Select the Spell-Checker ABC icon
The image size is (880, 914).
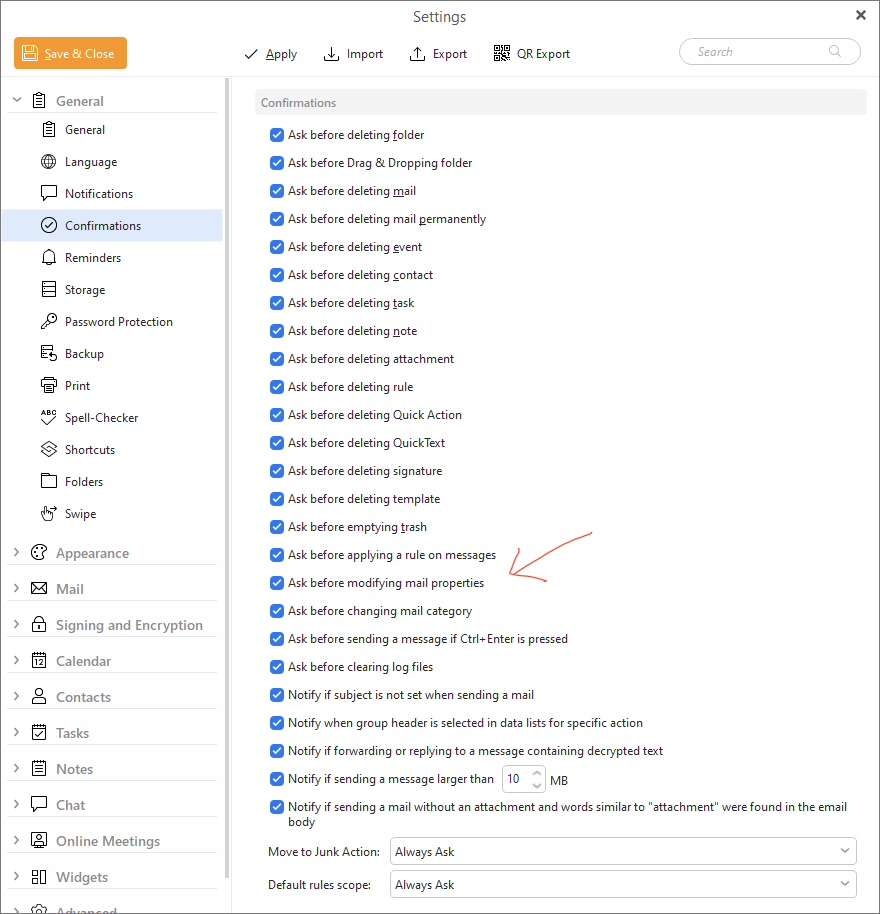[48, 418]
